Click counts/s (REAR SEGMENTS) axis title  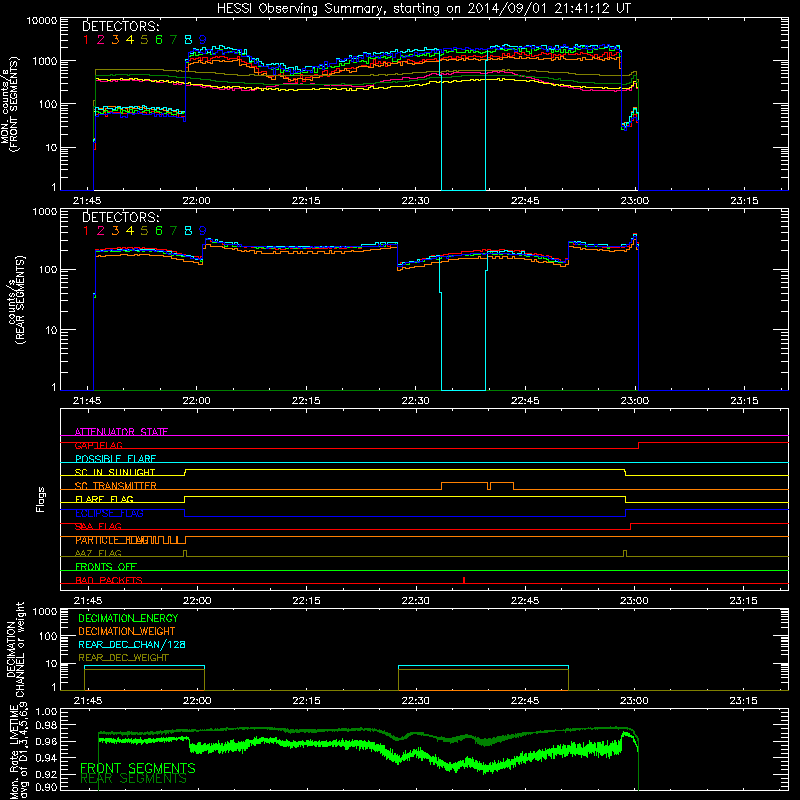pos(16,300)
